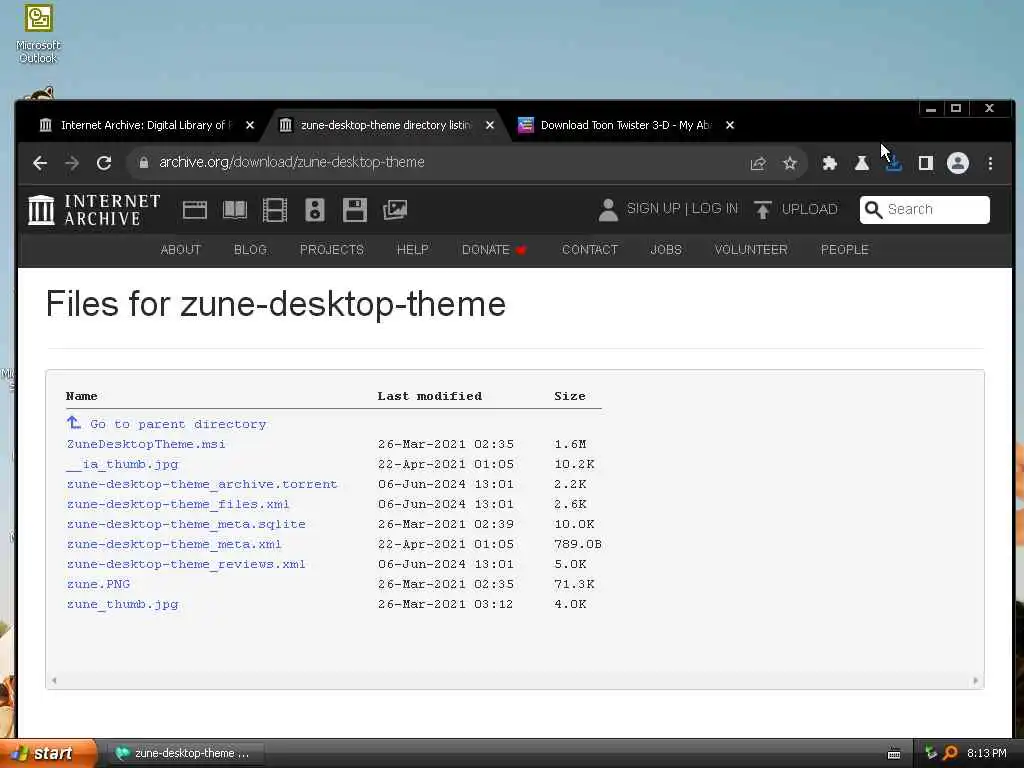The width and height of the screenshot is (1024, 768).
Task: Share this page using share icon
Action: pos(758,163)
